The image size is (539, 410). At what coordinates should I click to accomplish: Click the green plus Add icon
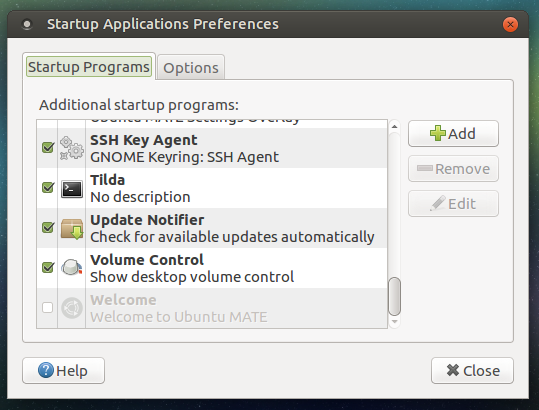[438, 133]
